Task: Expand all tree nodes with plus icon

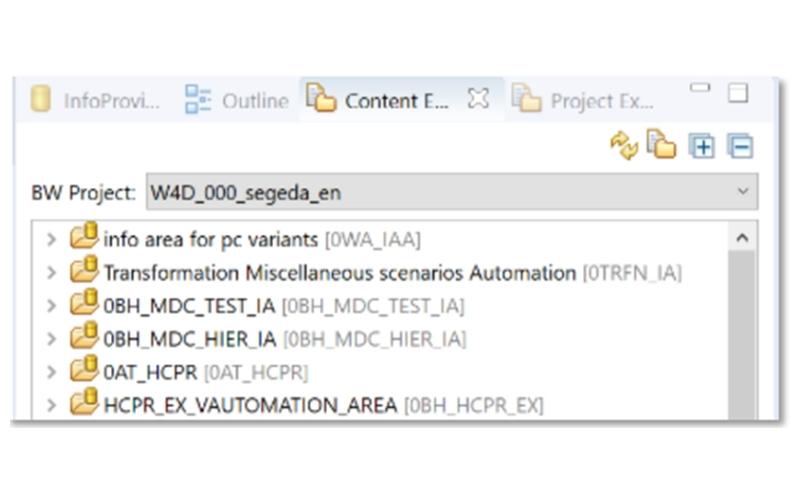Action: (702, 146)
